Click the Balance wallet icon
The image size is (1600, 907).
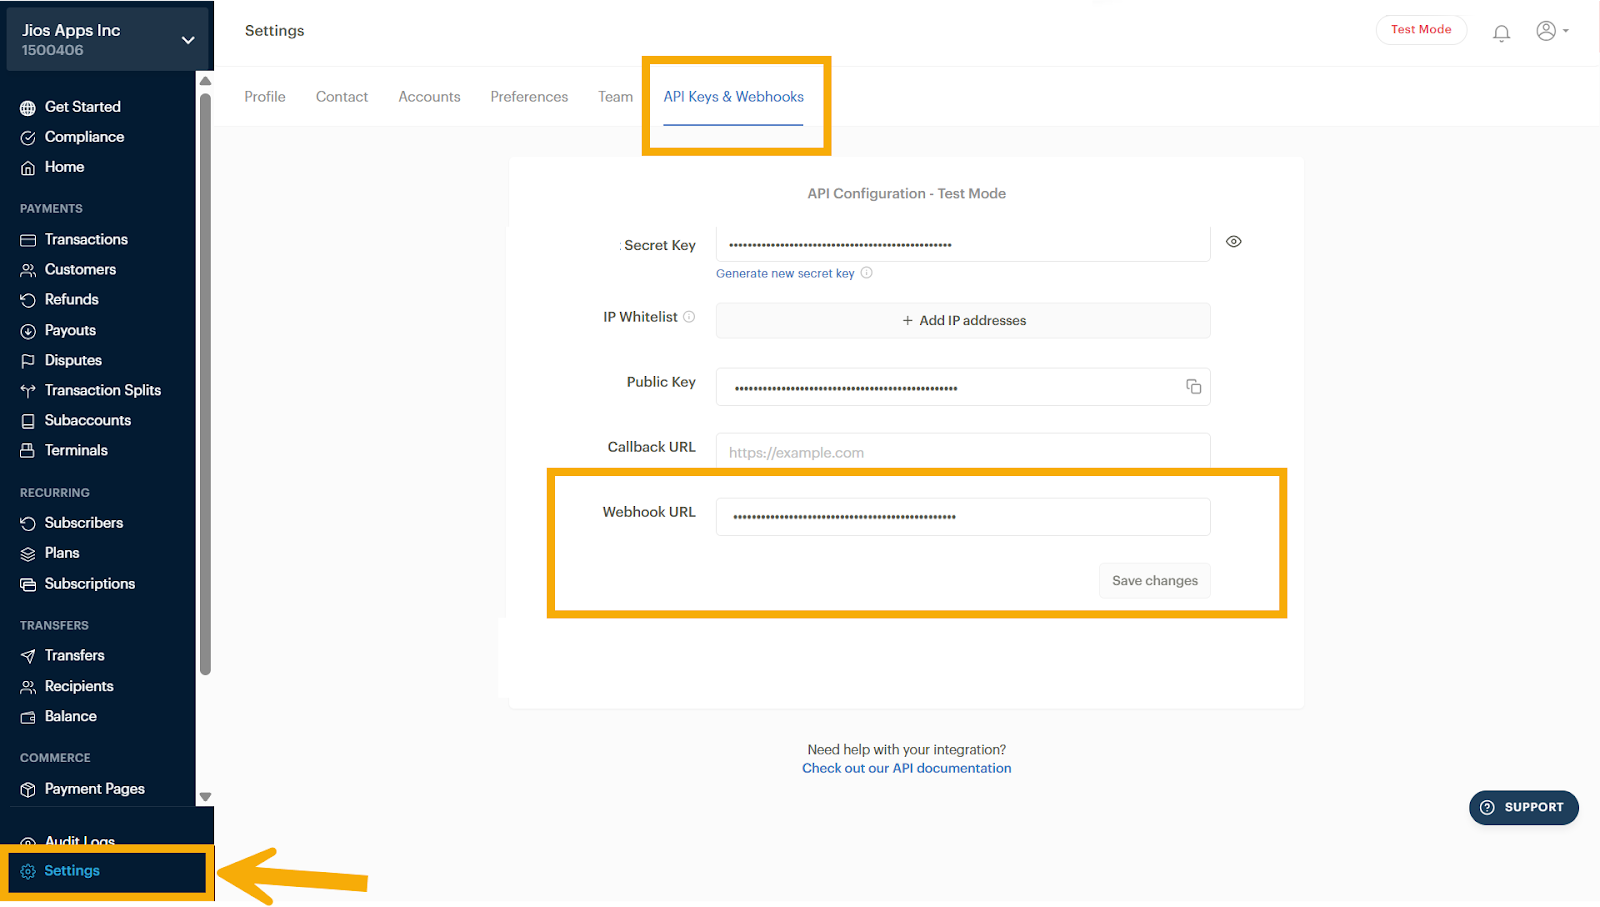click(28, 717)
